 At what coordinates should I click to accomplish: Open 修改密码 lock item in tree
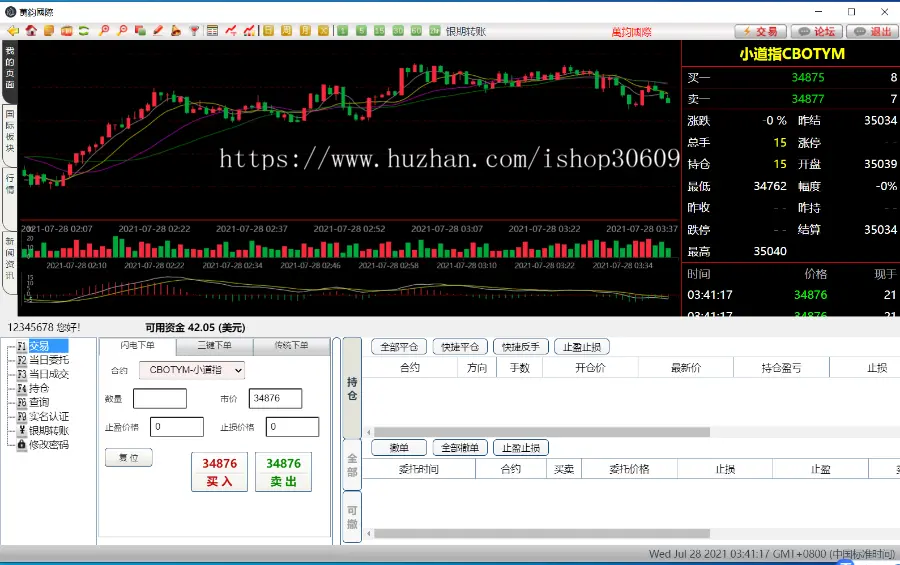(x=48, y=444)
